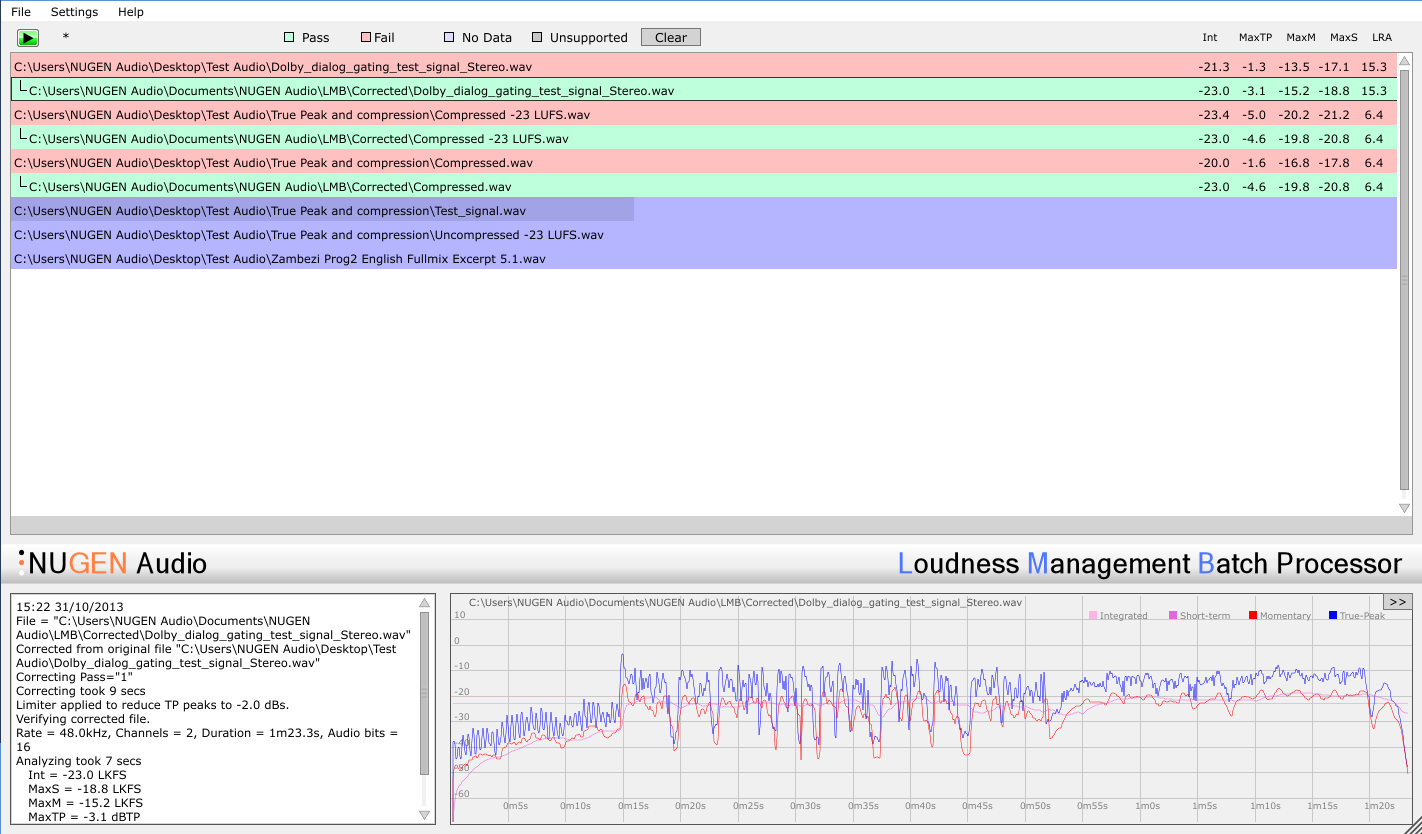
Task: Expand the graph with the >> button
Action: point(1397,602)
